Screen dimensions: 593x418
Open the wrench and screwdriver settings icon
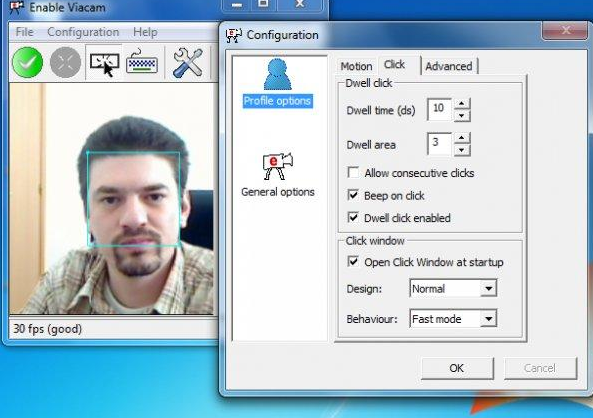188,63
